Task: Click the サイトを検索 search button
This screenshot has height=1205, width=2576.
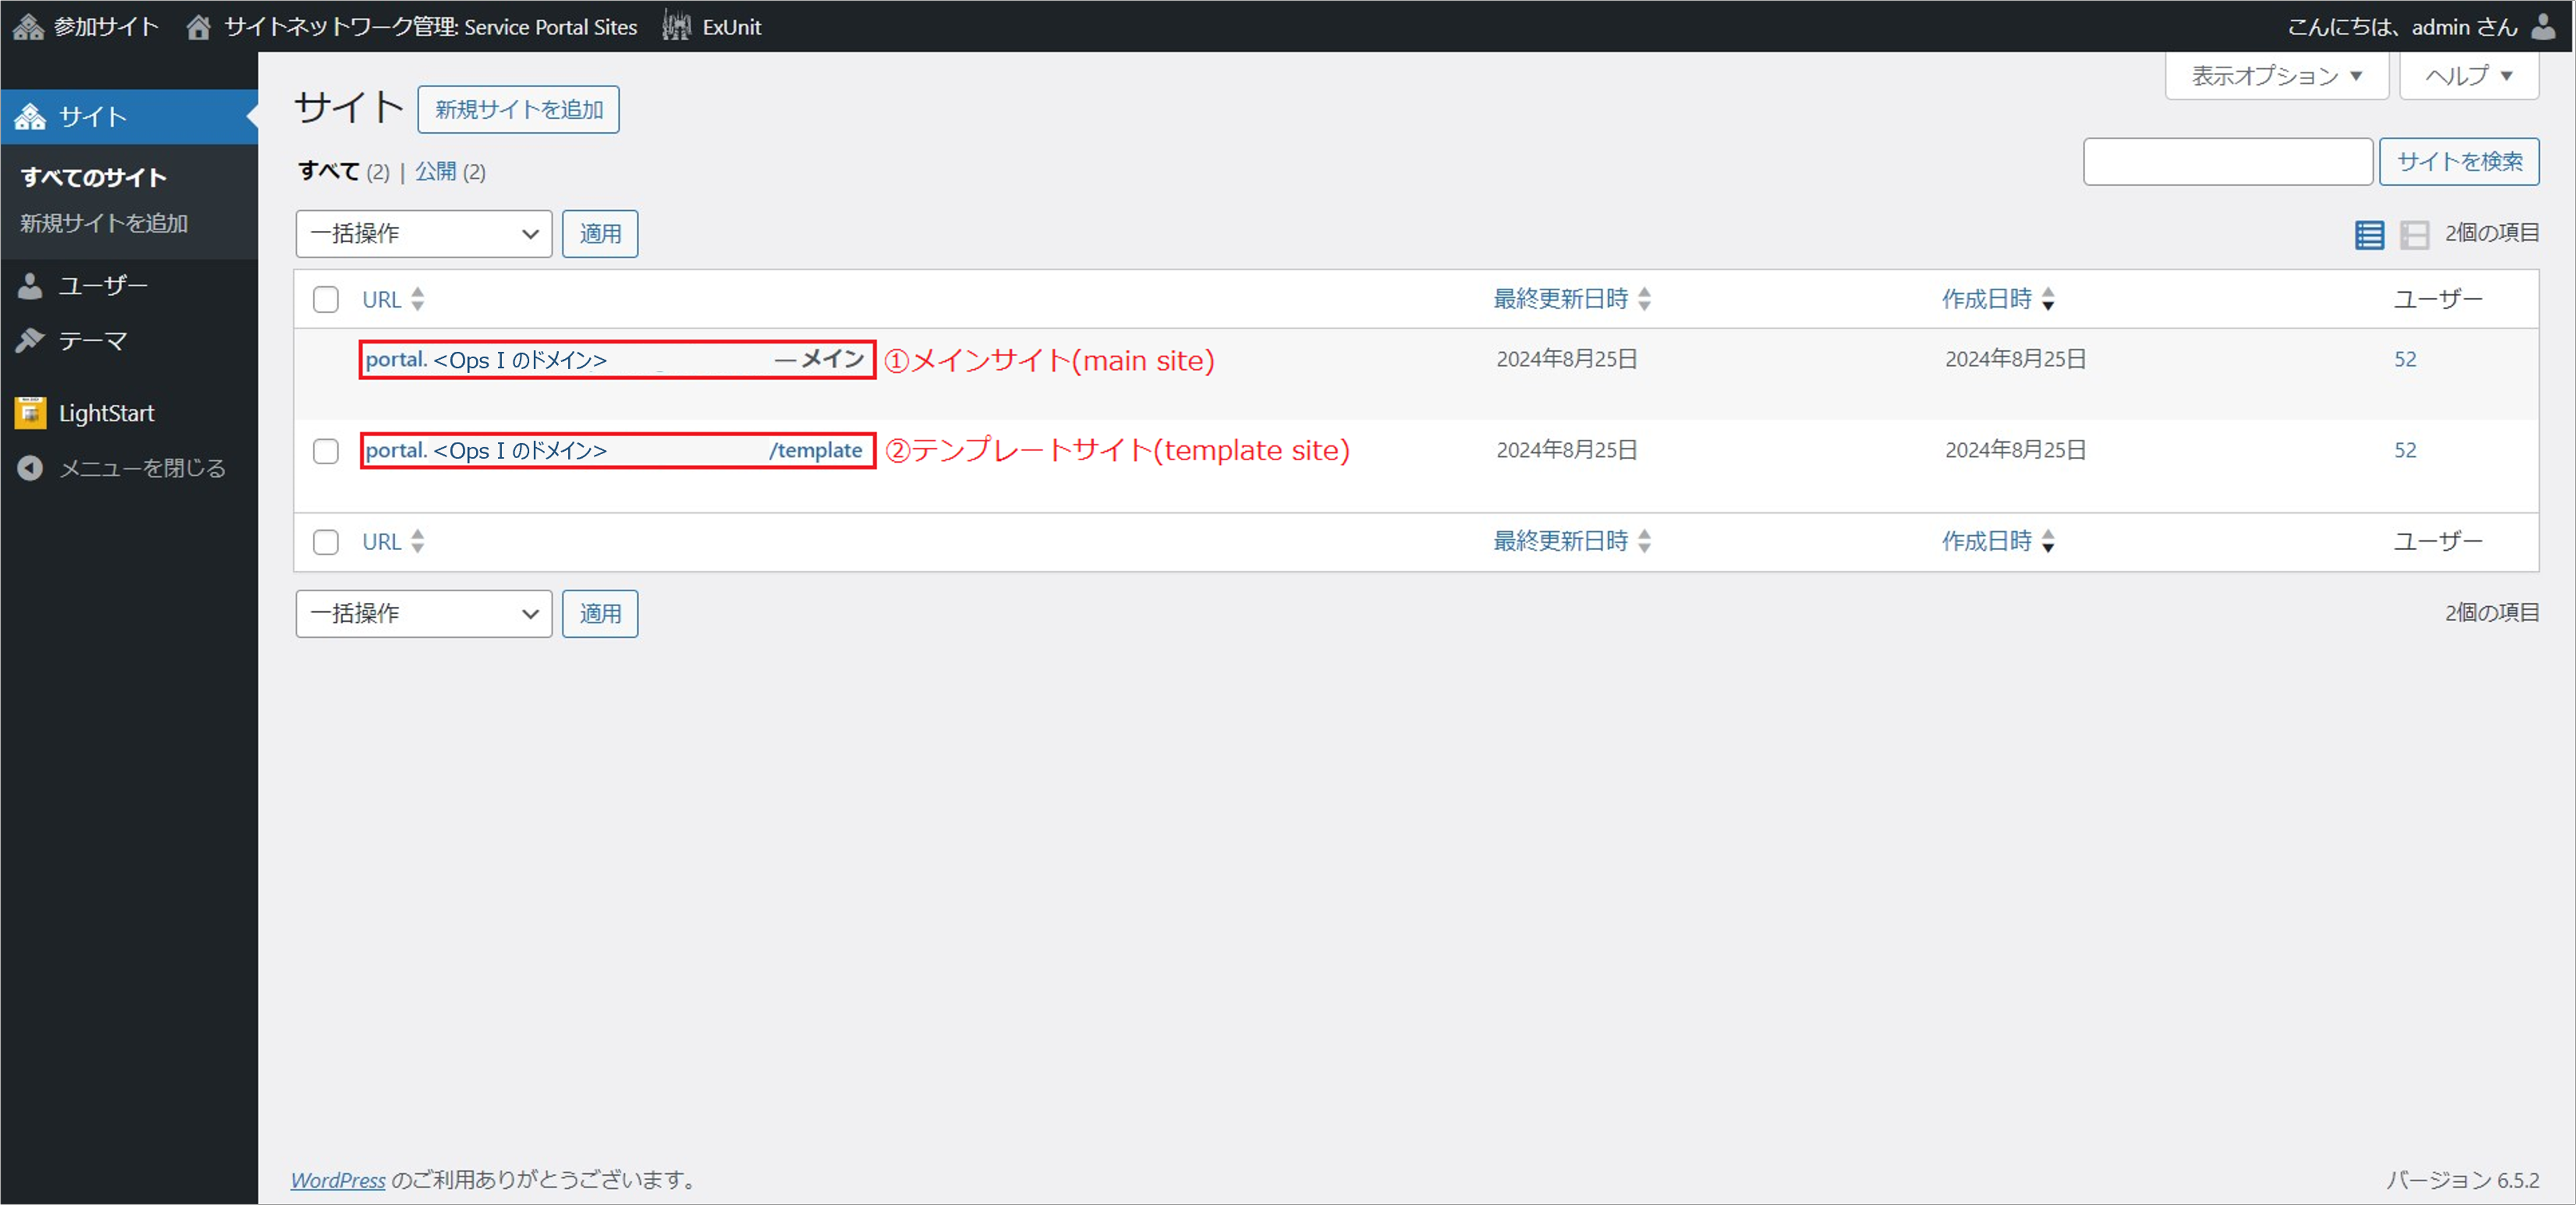Action: [x=2459, y=162]
